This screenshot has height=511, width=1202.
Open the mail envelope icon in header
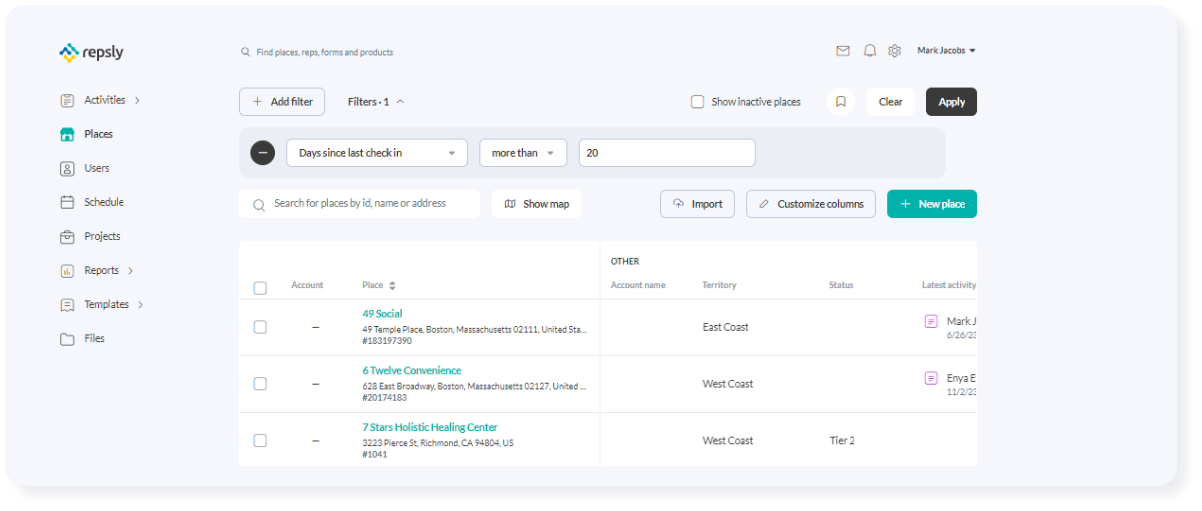tap(843, 51)
